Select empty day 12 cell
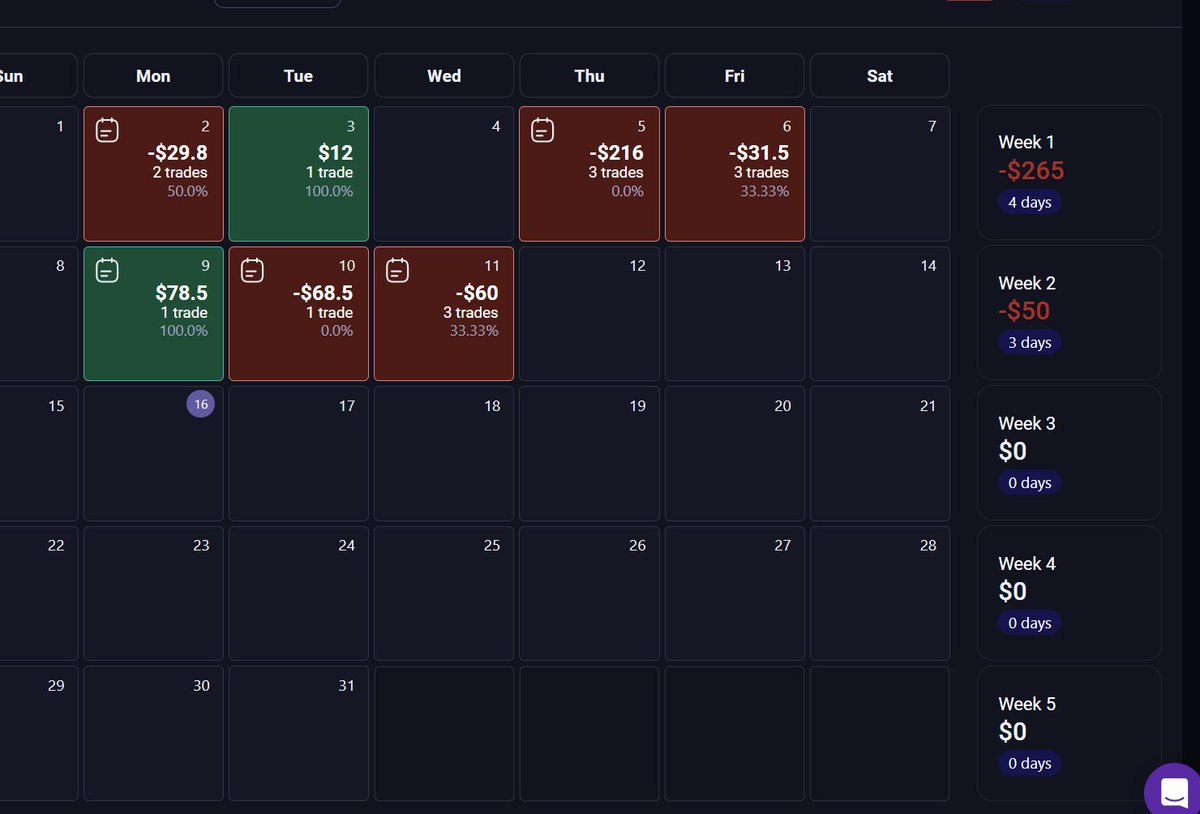The width and height of the screenshot is (1200, 814). tap(589, 314)
